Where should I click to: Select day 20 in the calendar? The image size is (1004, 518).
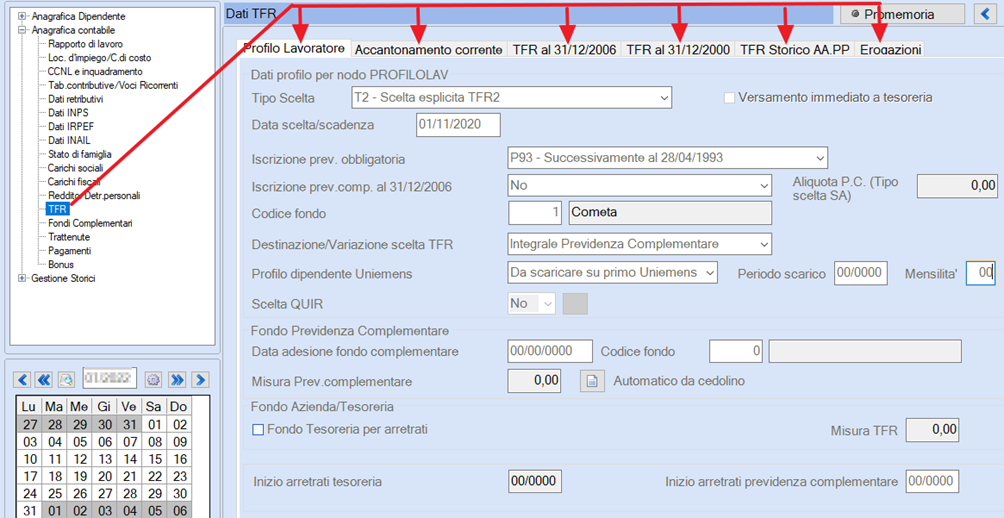[x=106, y=477]
